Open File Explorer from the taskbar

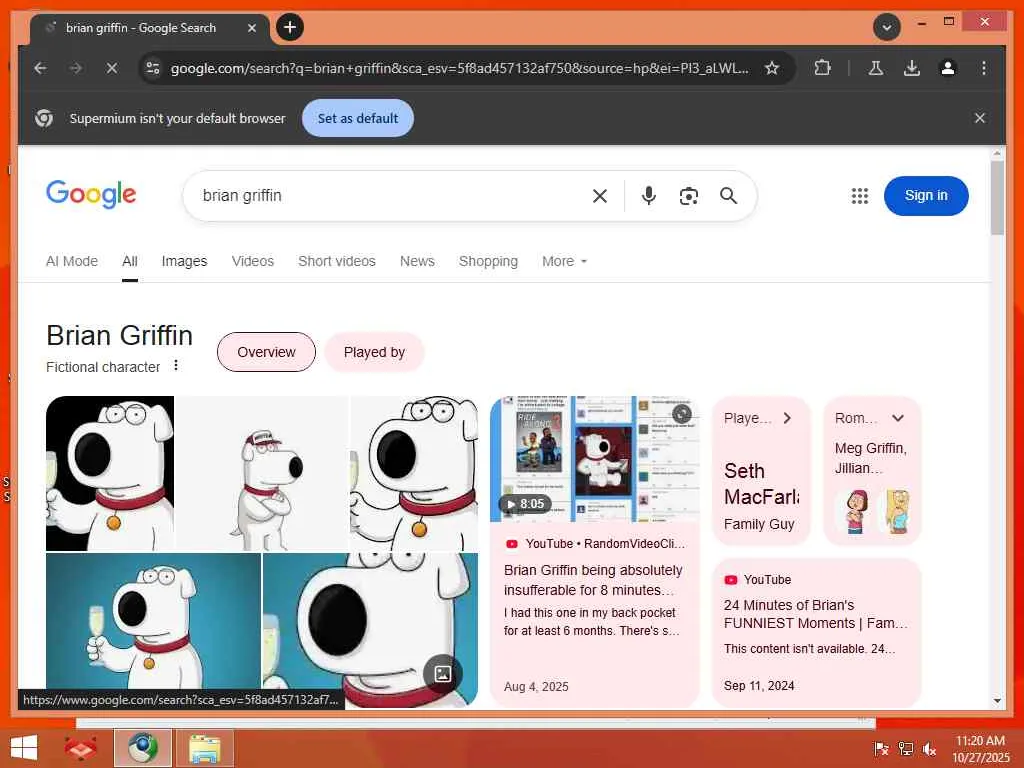pos(204,748)
